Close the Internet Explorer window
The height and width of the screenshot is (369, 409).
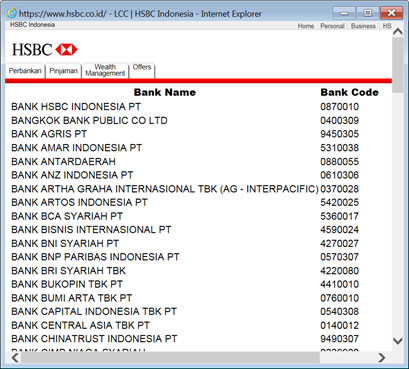[x=391, y=13]
